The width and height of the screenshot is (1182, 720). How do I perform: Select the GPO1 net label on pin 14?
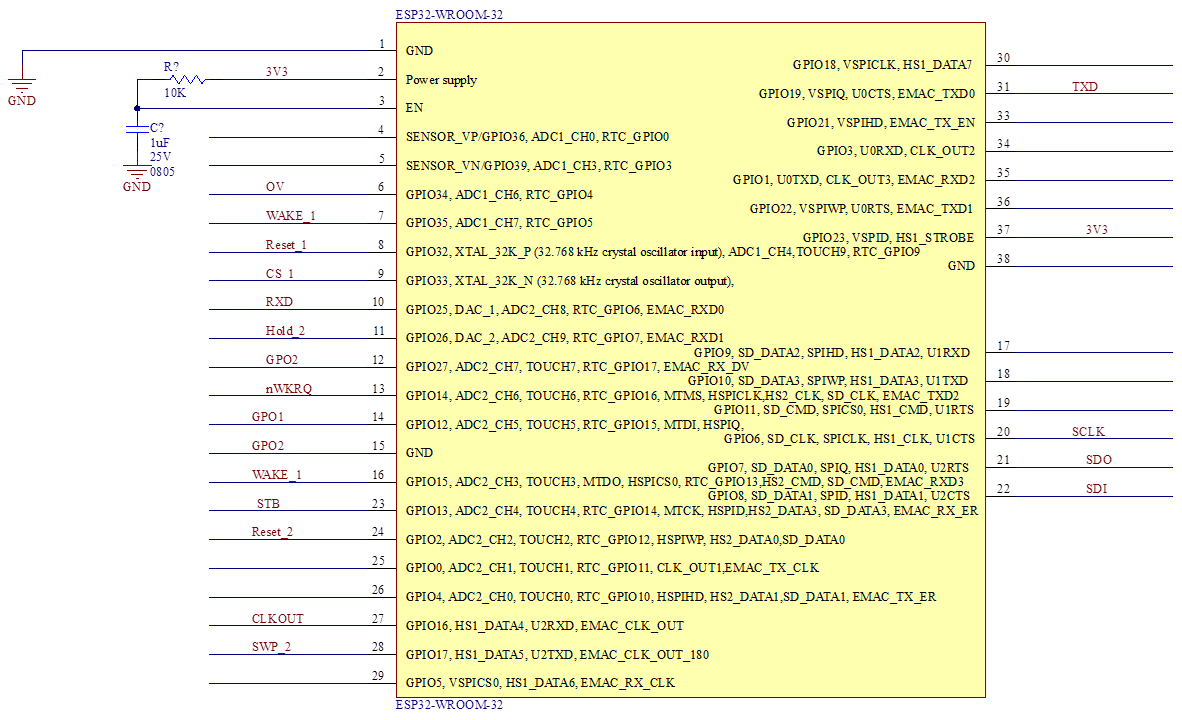tap(268, 417)
